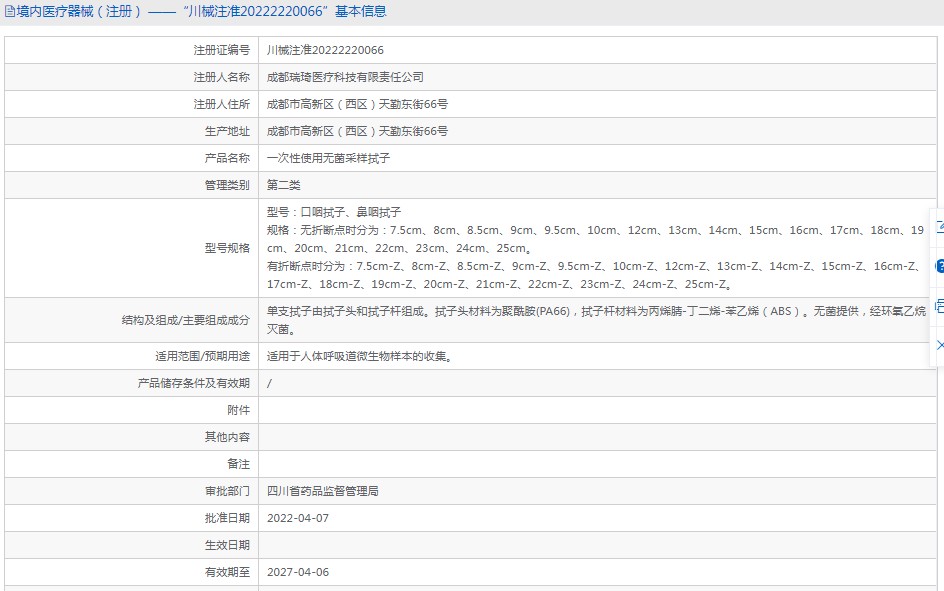The height and width of the screenshot is (591, 944).
Task: Close the floating side toolbar with X
Action: 940,345
